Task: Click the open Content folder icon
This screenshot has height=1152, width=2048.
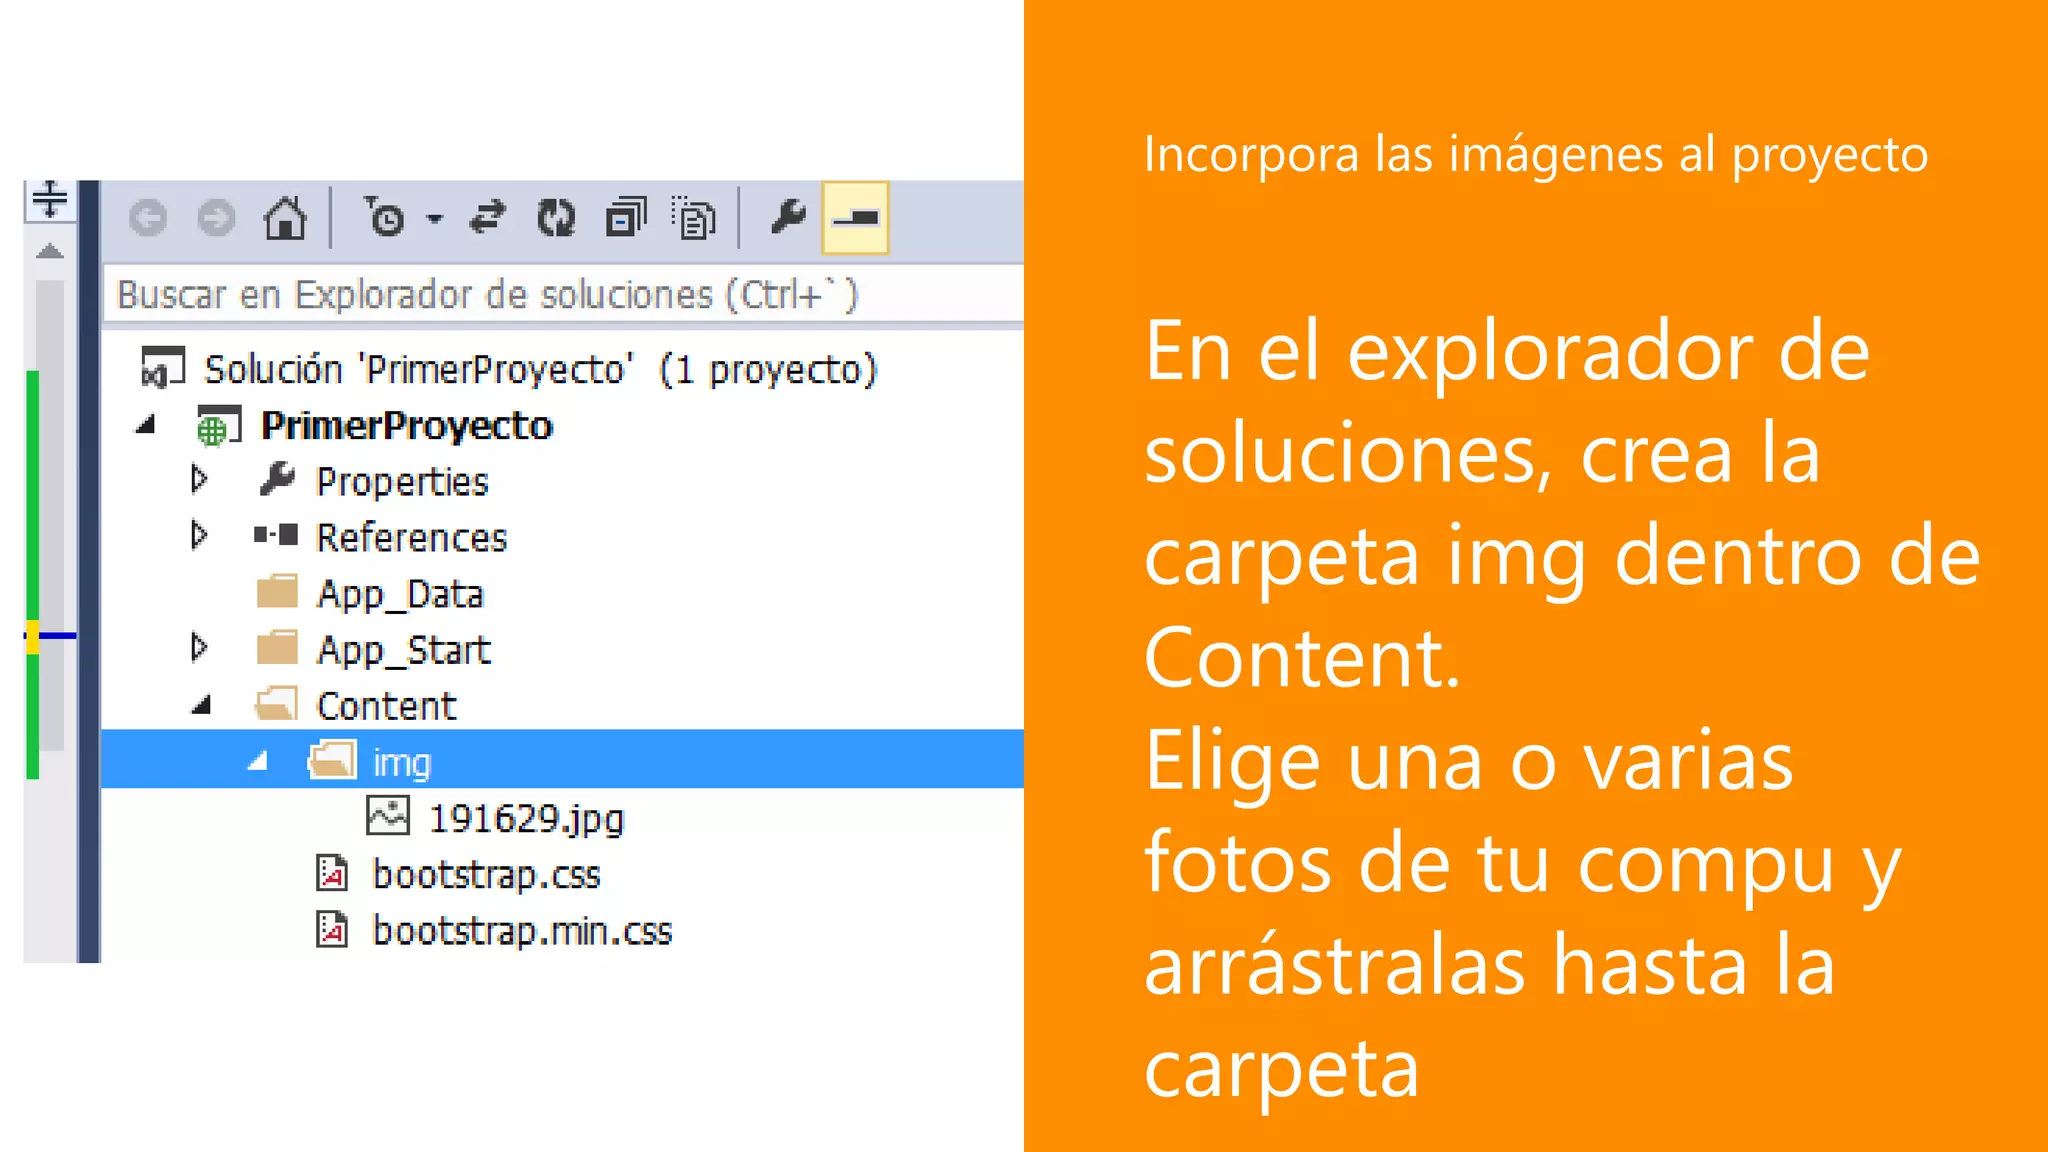Action: click(276, 704)
